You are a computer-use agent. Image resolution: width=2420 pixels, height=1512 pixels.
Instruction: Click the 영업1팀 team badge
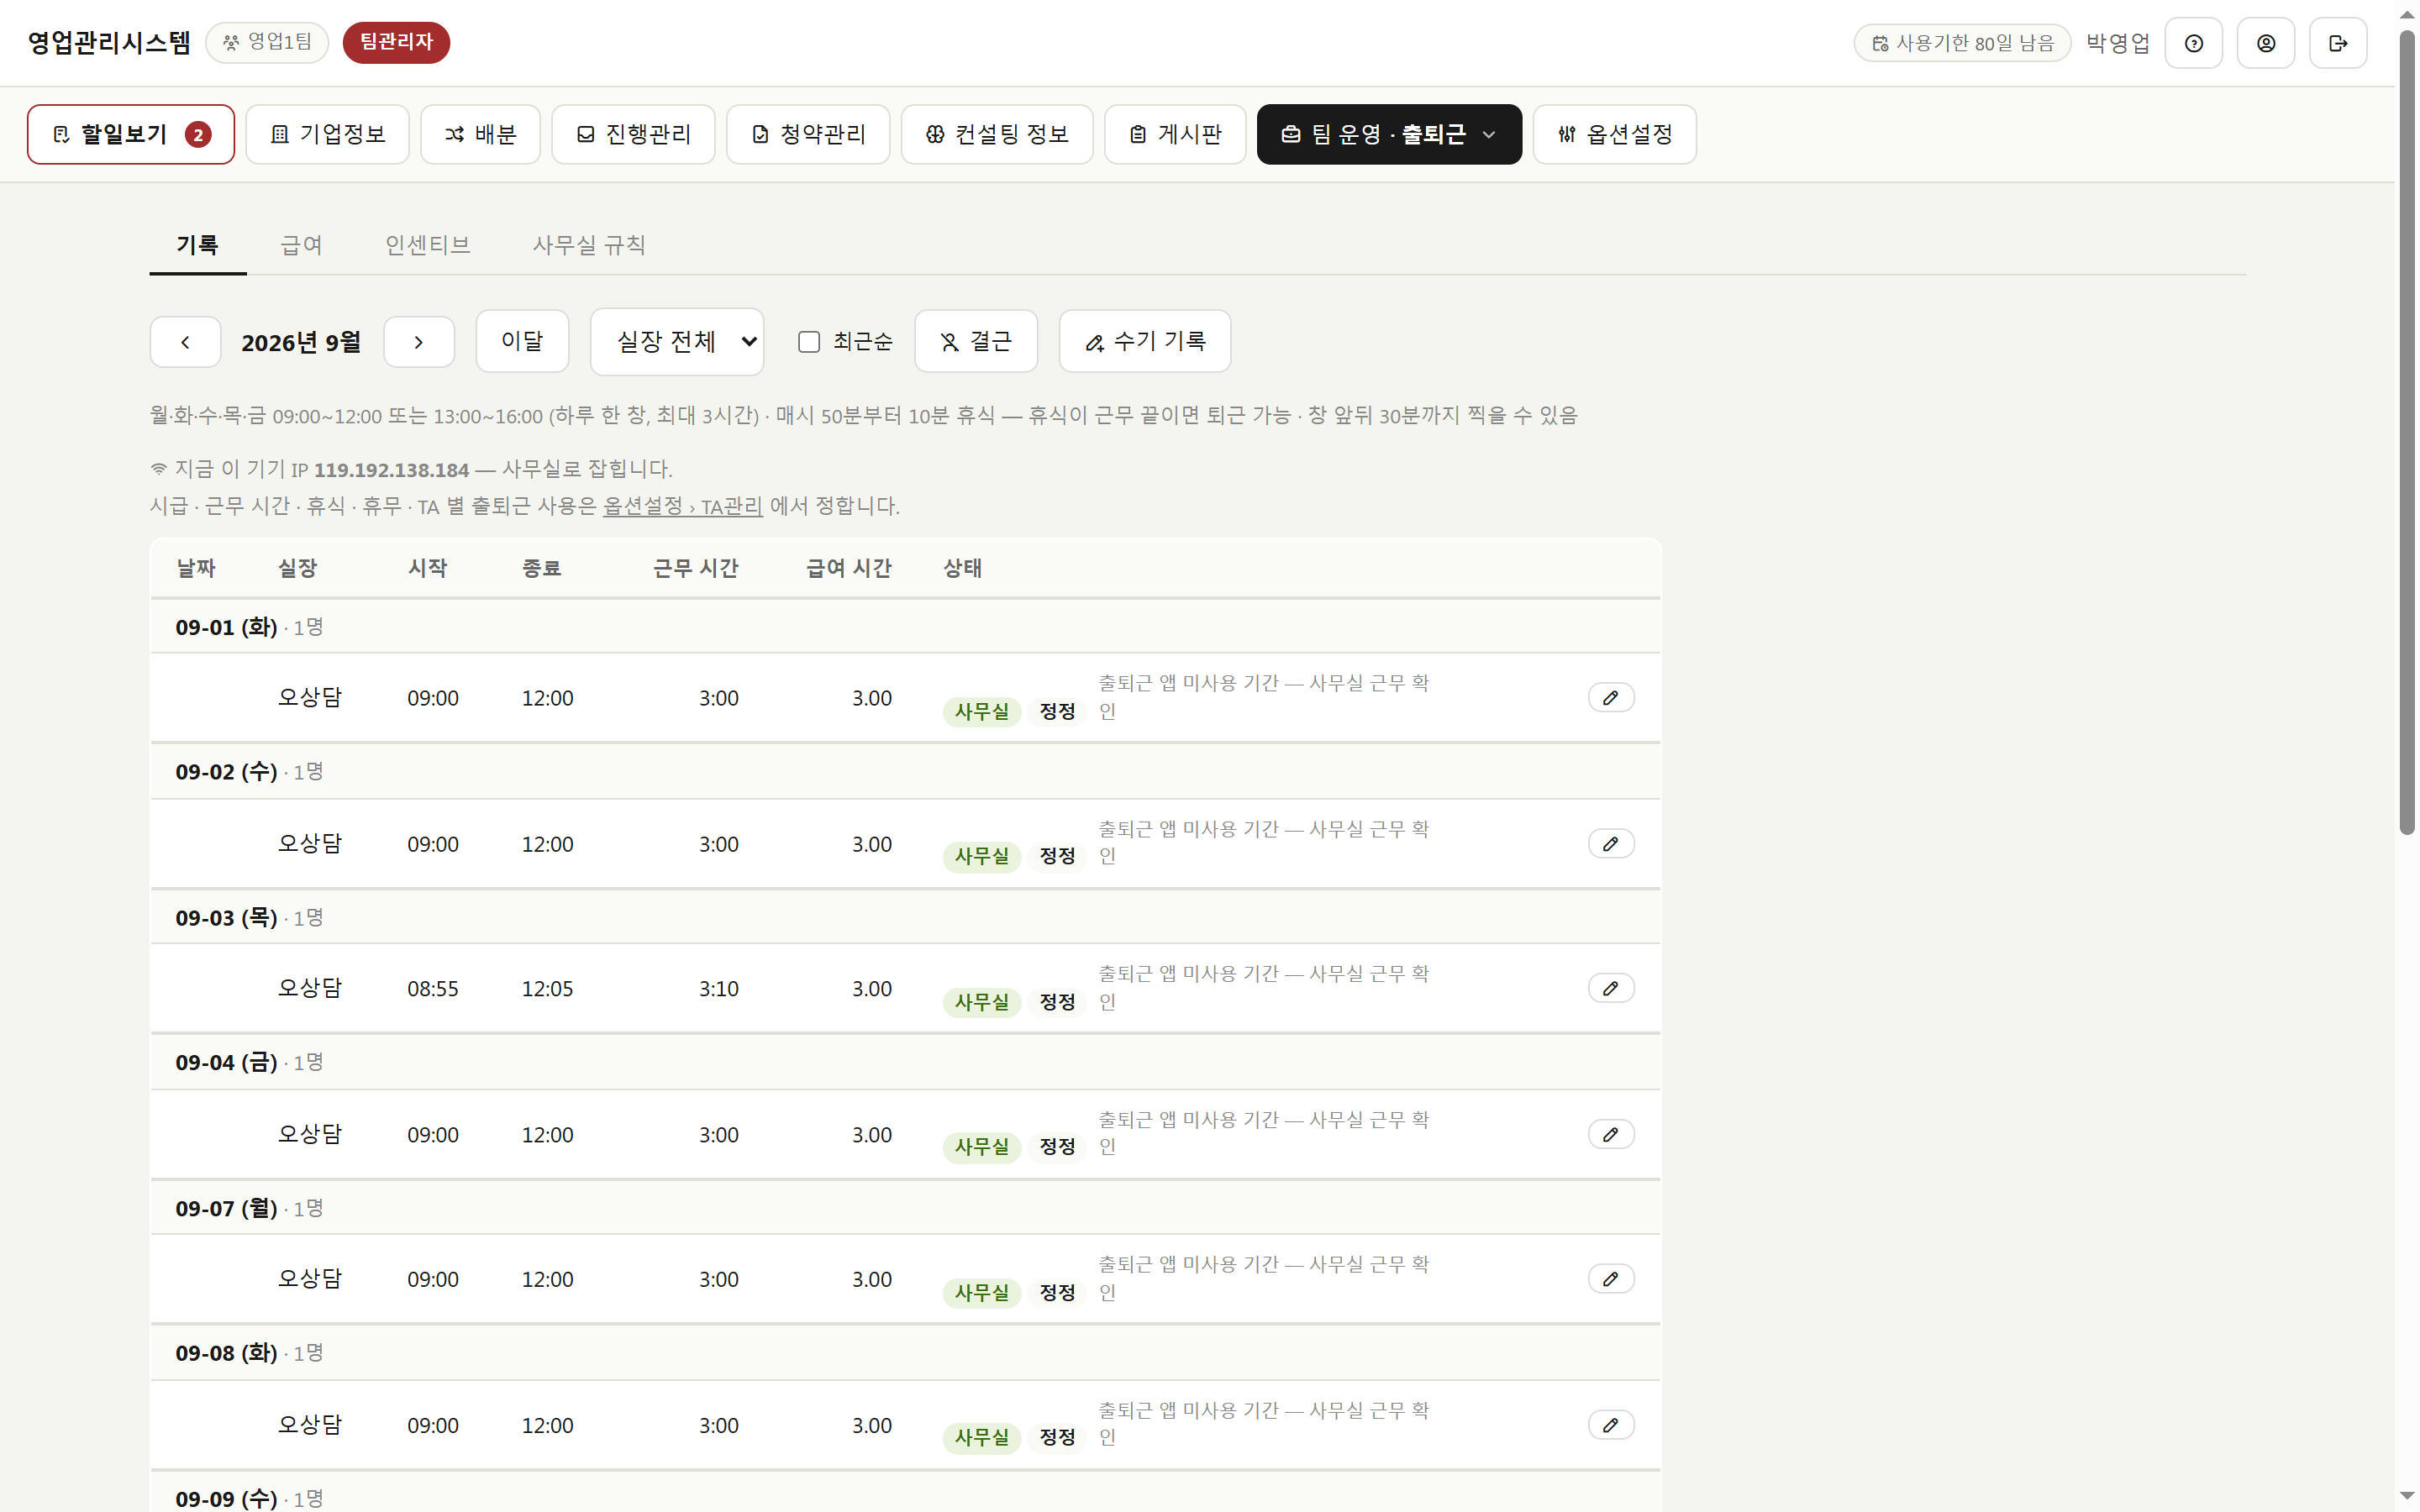pyautogui.click(x=267, y=42)
